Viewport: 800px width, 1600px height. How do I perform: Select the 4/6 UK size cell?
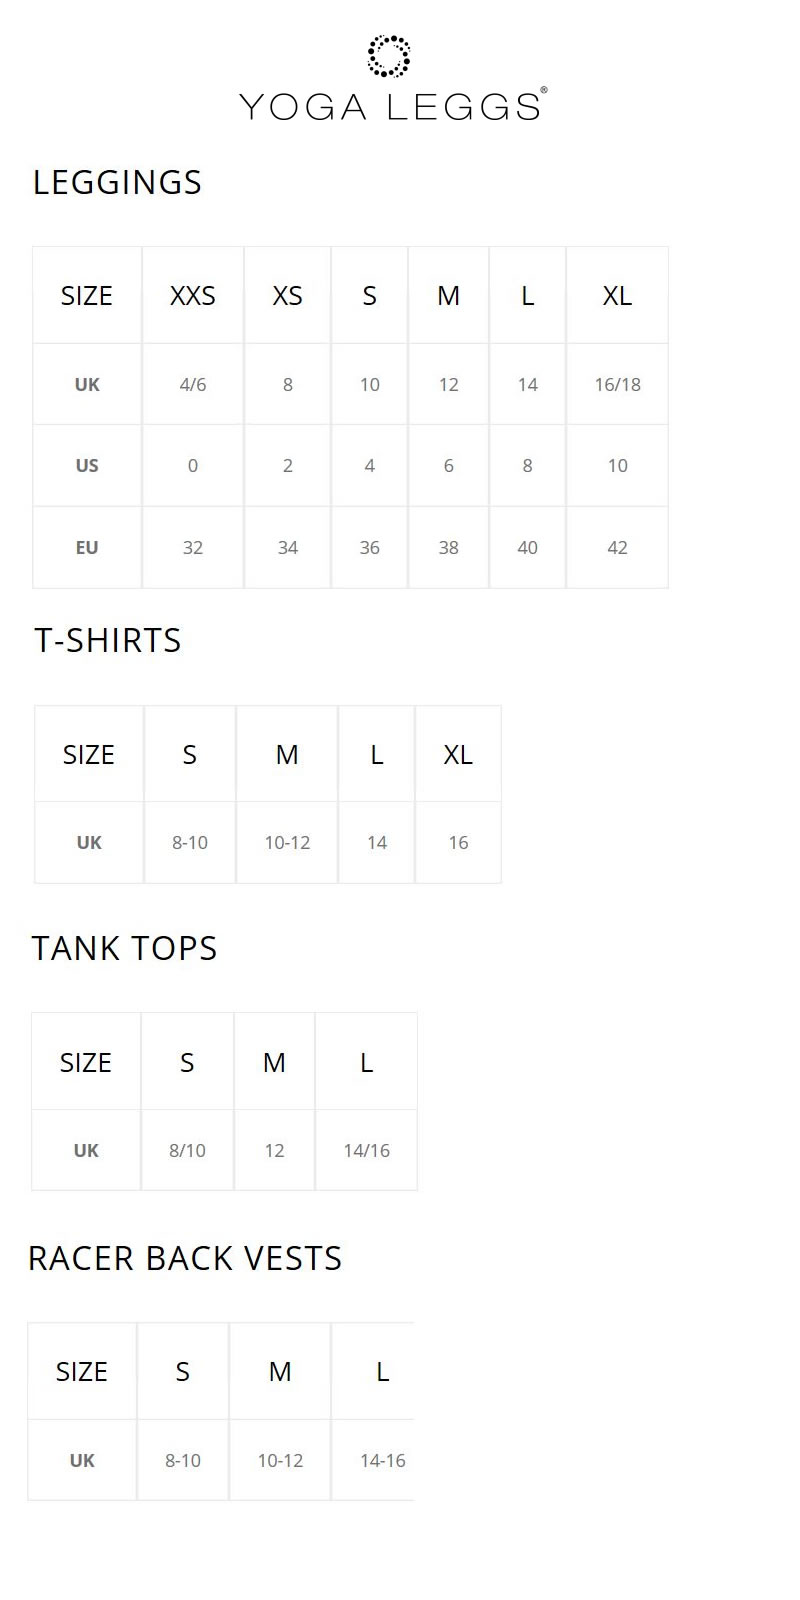pyautogui.click(x=193, y=384)
